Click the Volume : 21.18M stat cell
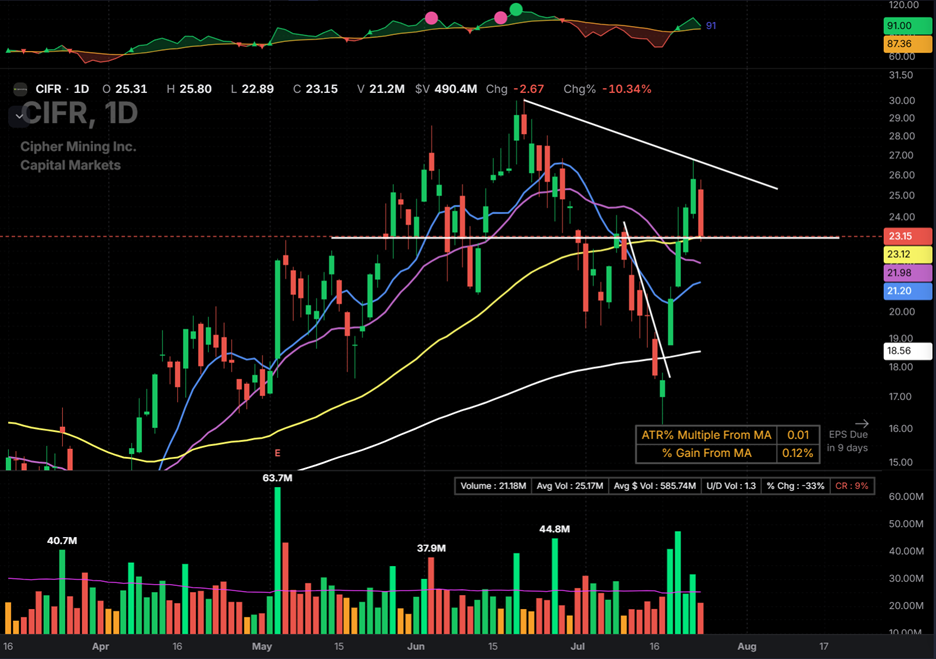 tap(492, 486)
